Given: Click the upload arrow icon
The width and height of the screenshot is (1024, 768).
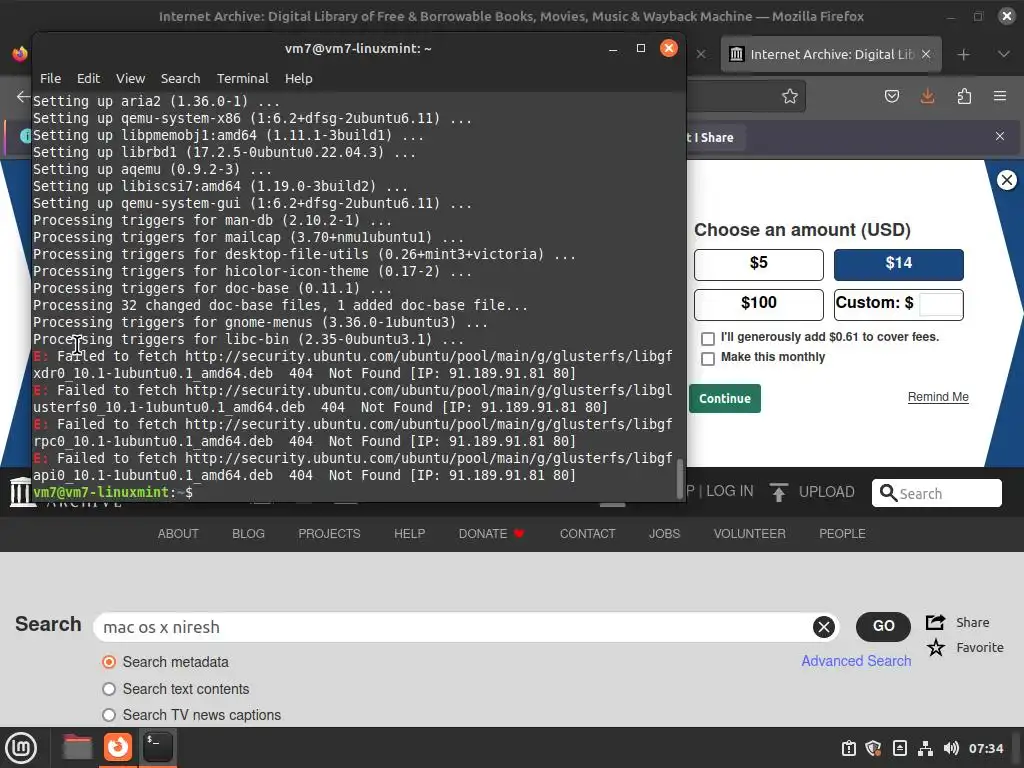Looking at the screenshot, I should tap(778, 492).
